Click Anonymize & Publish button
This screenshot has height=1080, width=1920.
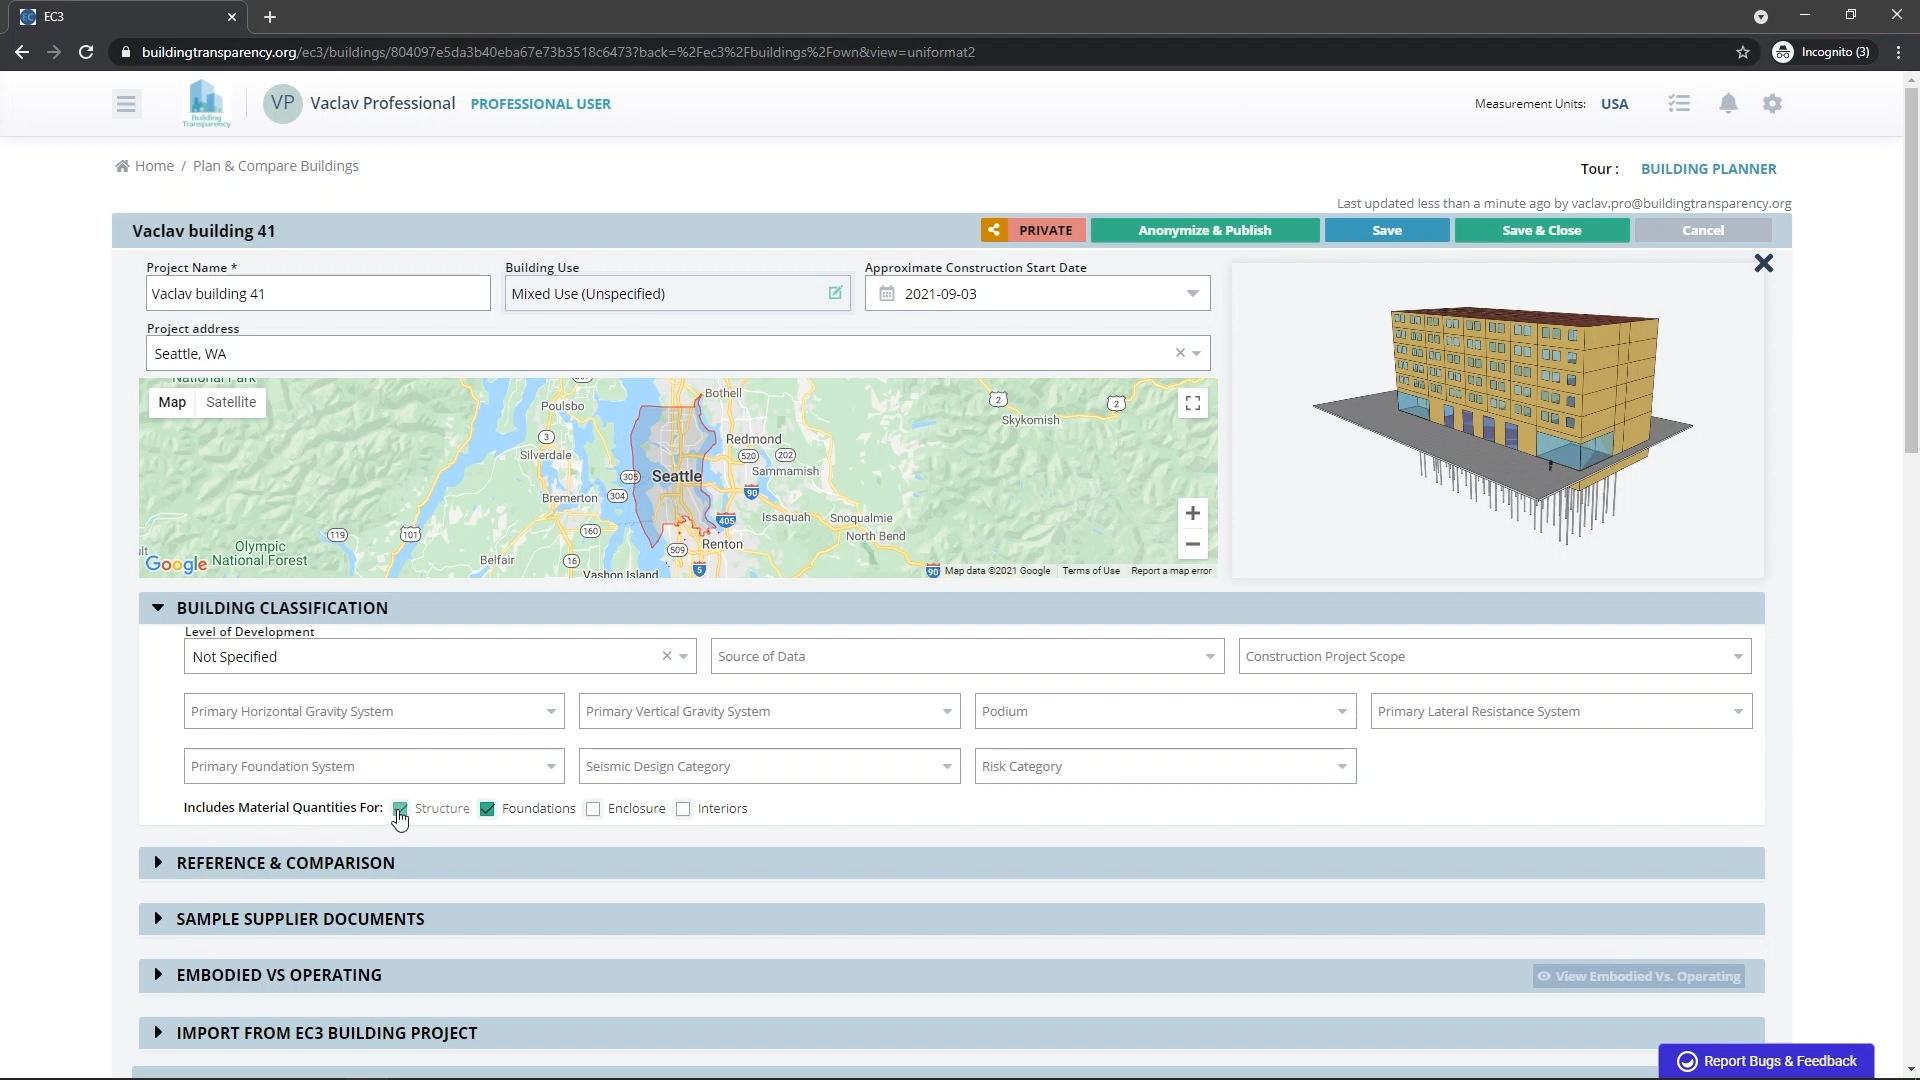[1204, 231]
